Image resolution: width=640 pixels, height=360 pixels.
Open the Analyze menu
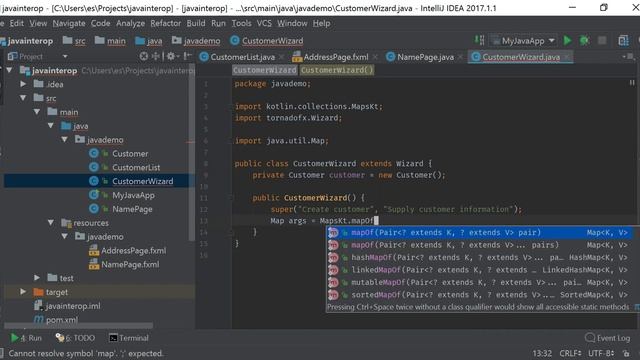(x=130, y=23)
